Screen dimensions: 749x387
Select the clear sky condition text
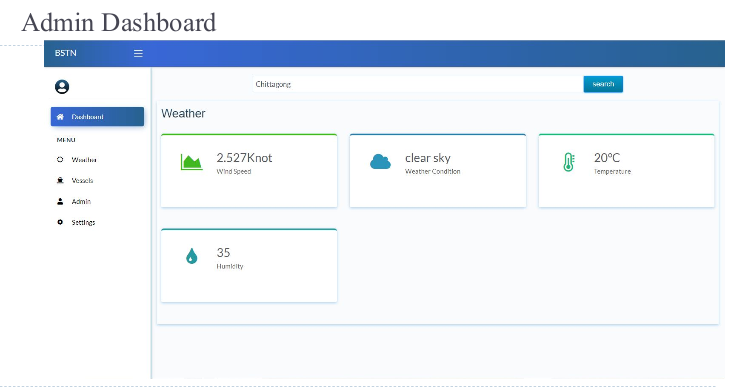click(428, 158)
